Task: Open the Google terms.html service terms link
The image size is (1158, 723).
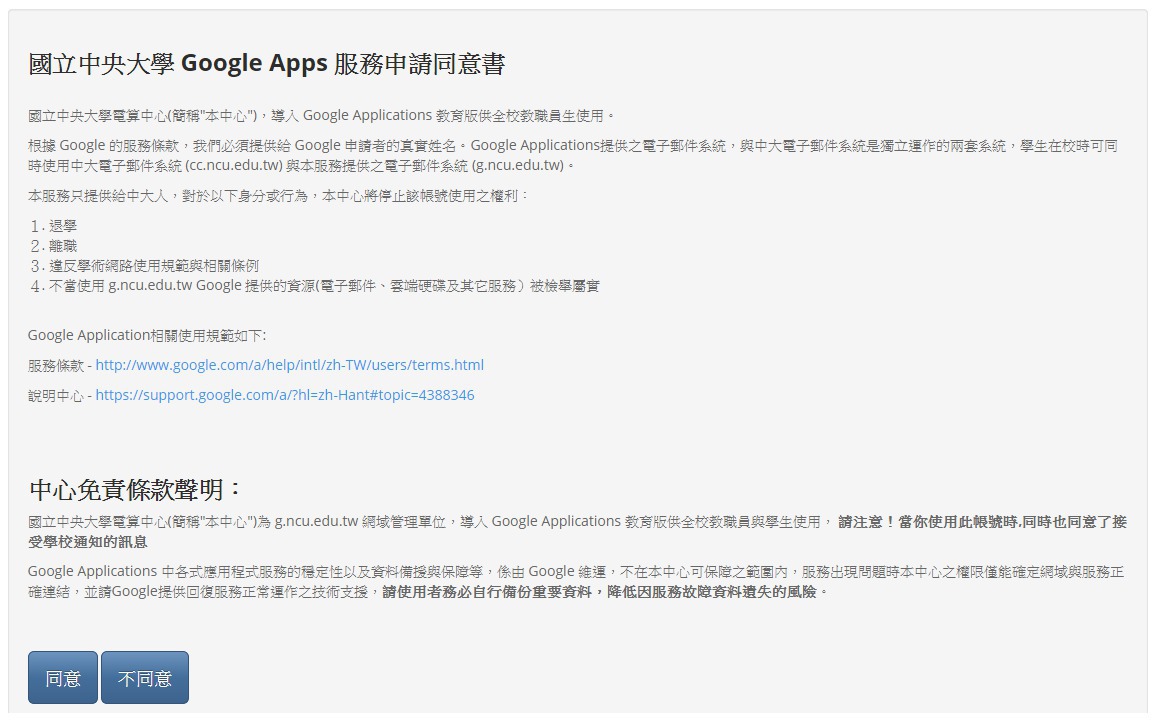Action: [290, 365]
